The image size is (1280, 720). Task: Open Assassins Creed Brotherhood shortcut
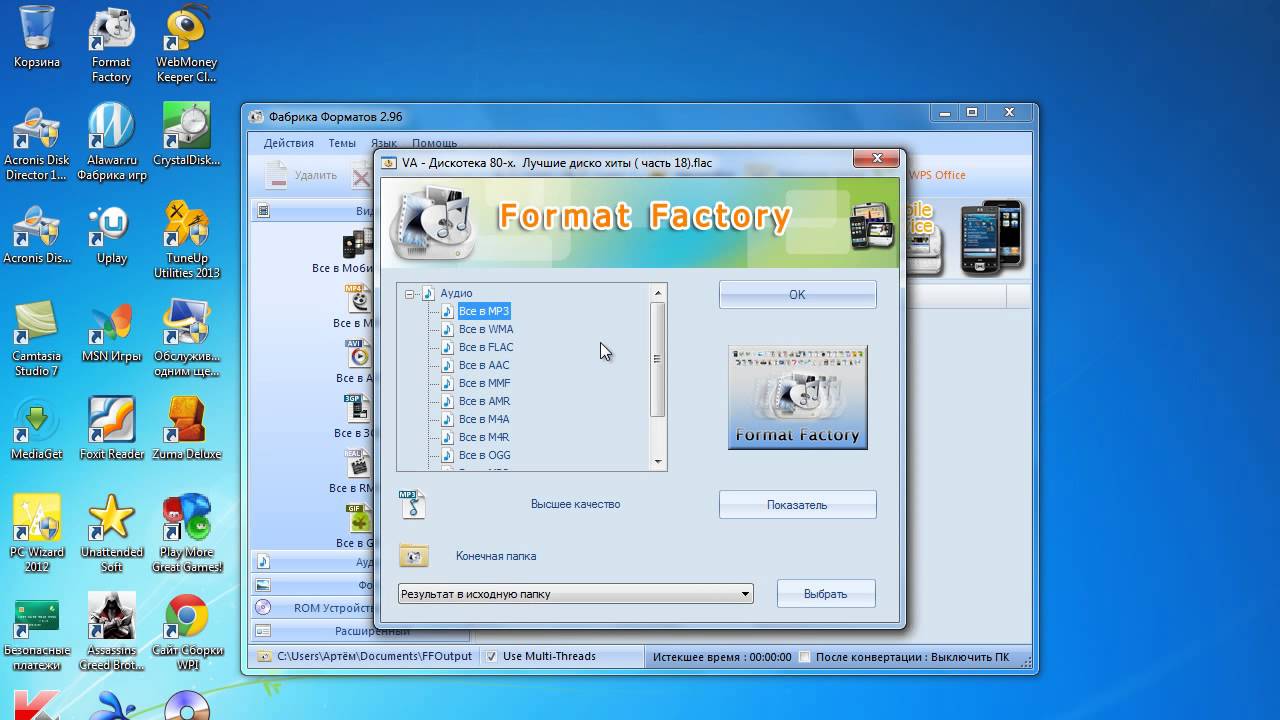point(111,632)
